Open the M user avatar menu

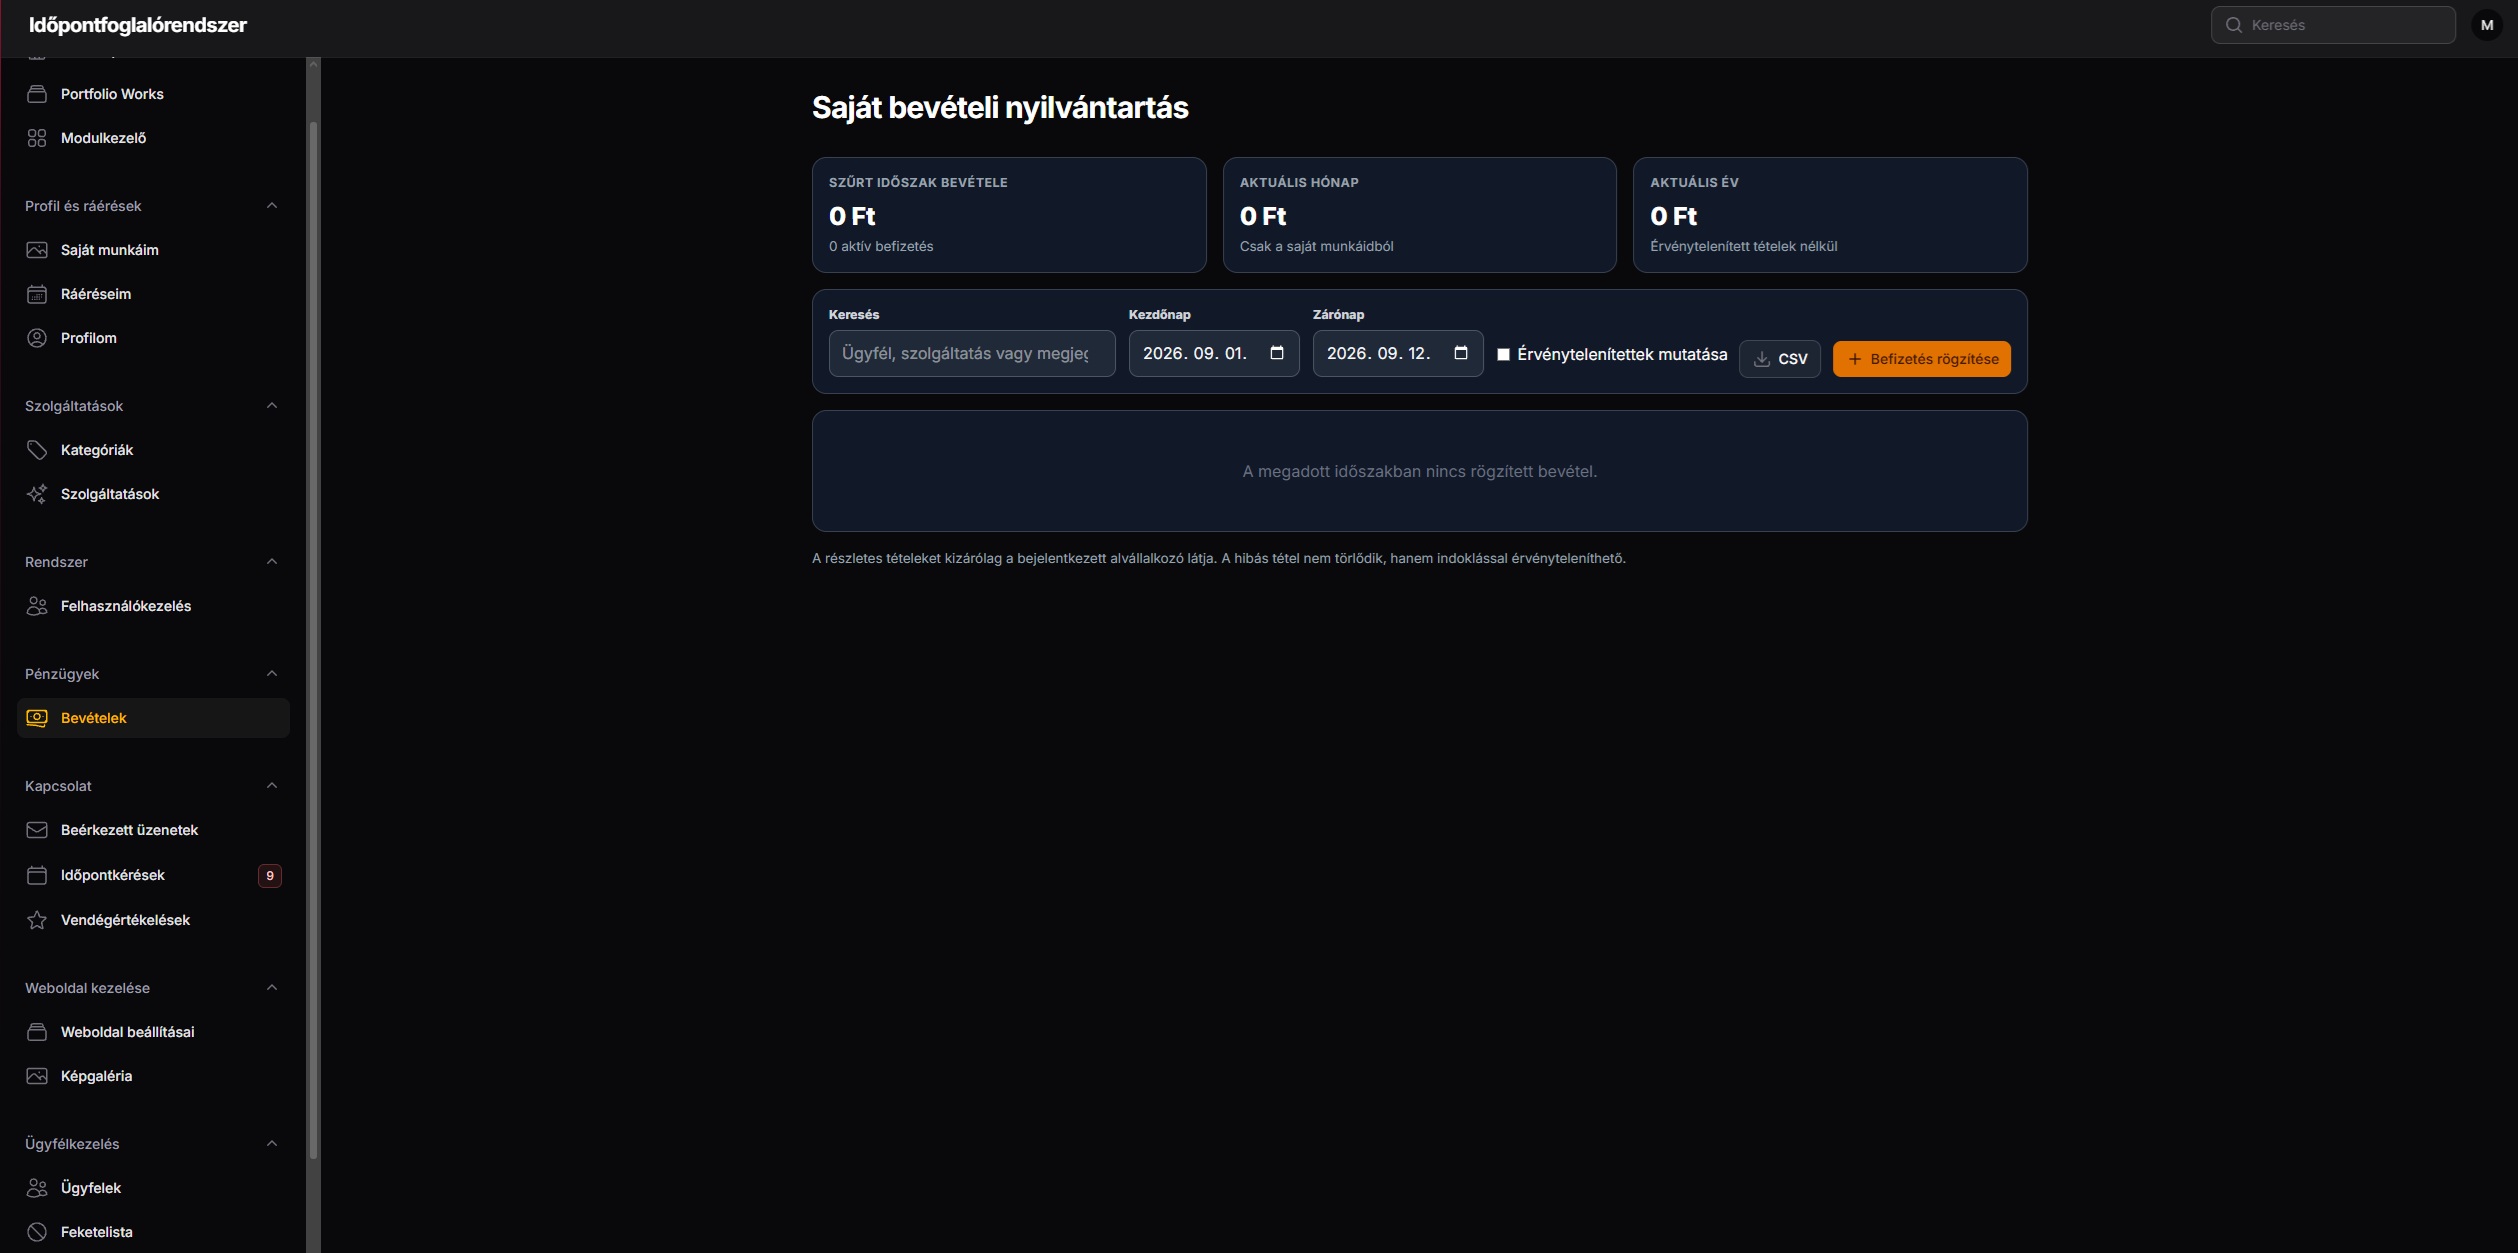(2487, 25)
